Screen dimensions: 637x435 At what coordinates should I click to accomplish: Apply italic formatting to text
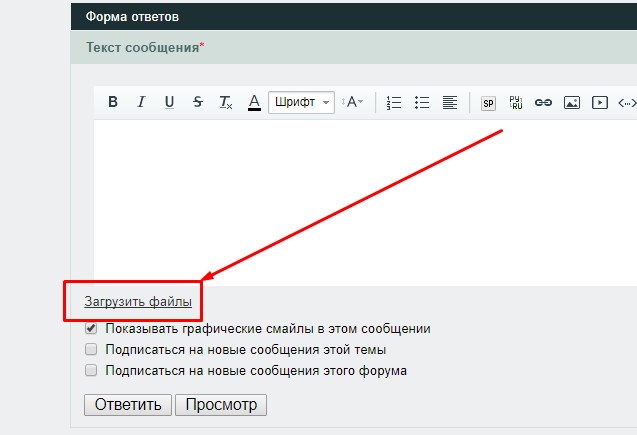pyautogui.click(x=141, y=102)
